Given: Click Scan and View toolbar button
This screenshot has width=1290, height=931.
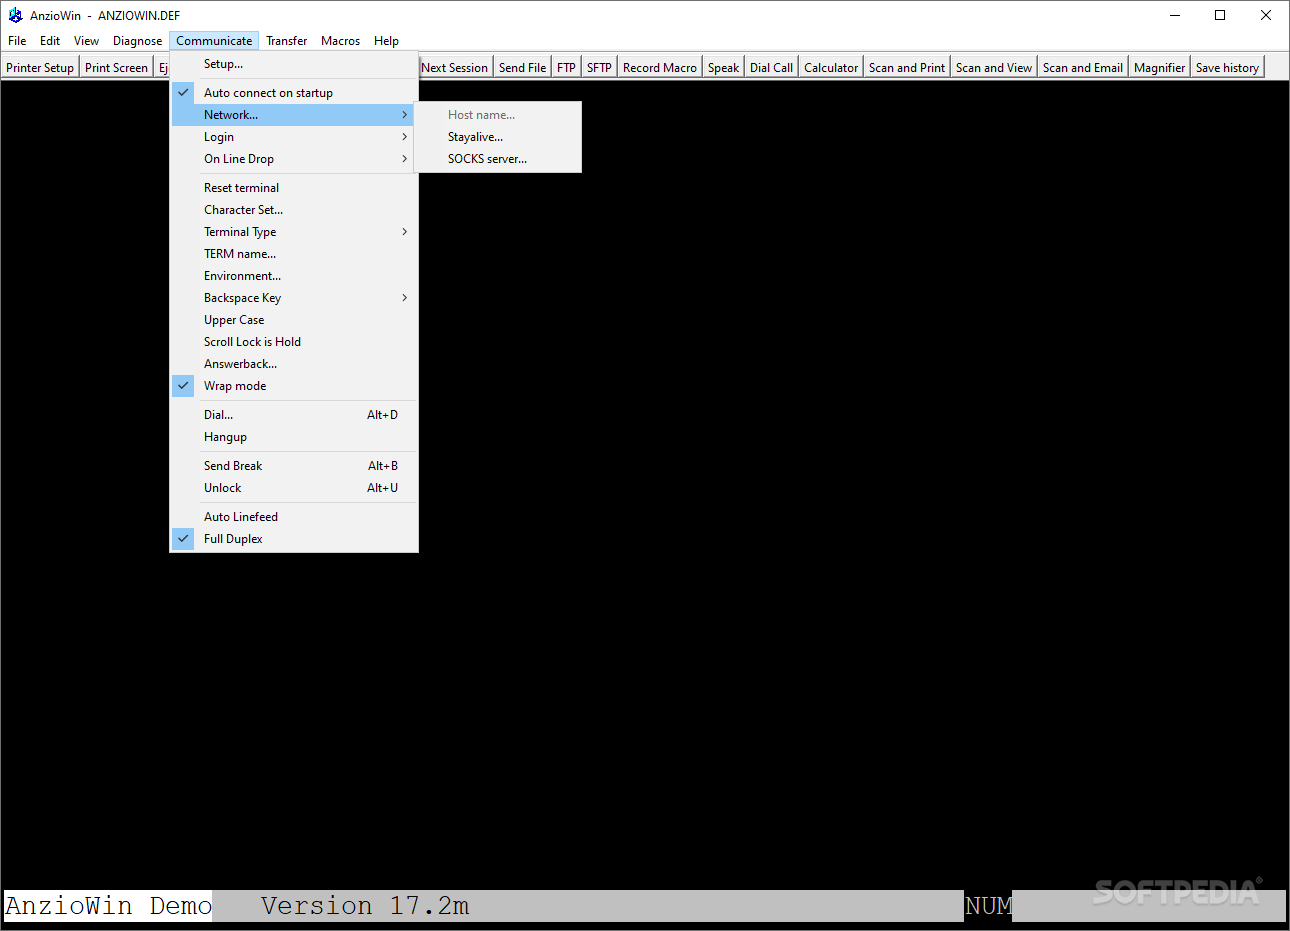Looking at the screenshot, I should (994, 67).
